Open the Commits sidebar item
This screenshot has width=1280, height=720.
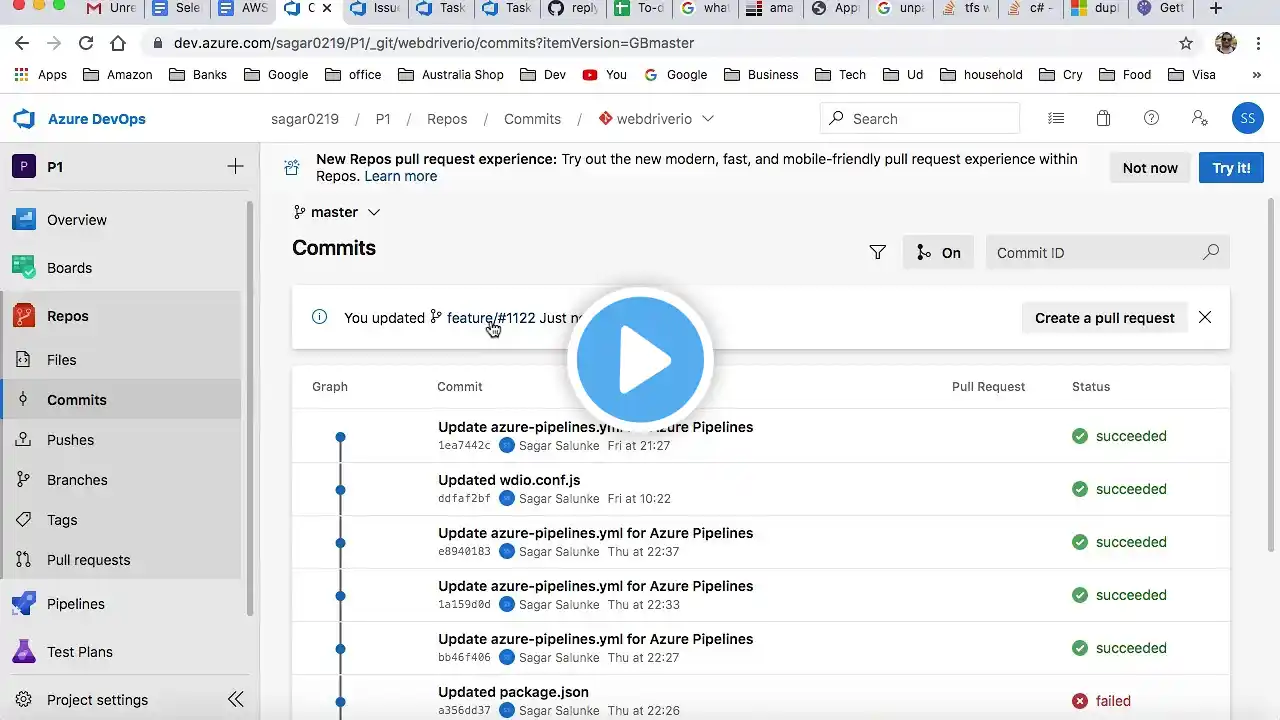pos(121,399)
